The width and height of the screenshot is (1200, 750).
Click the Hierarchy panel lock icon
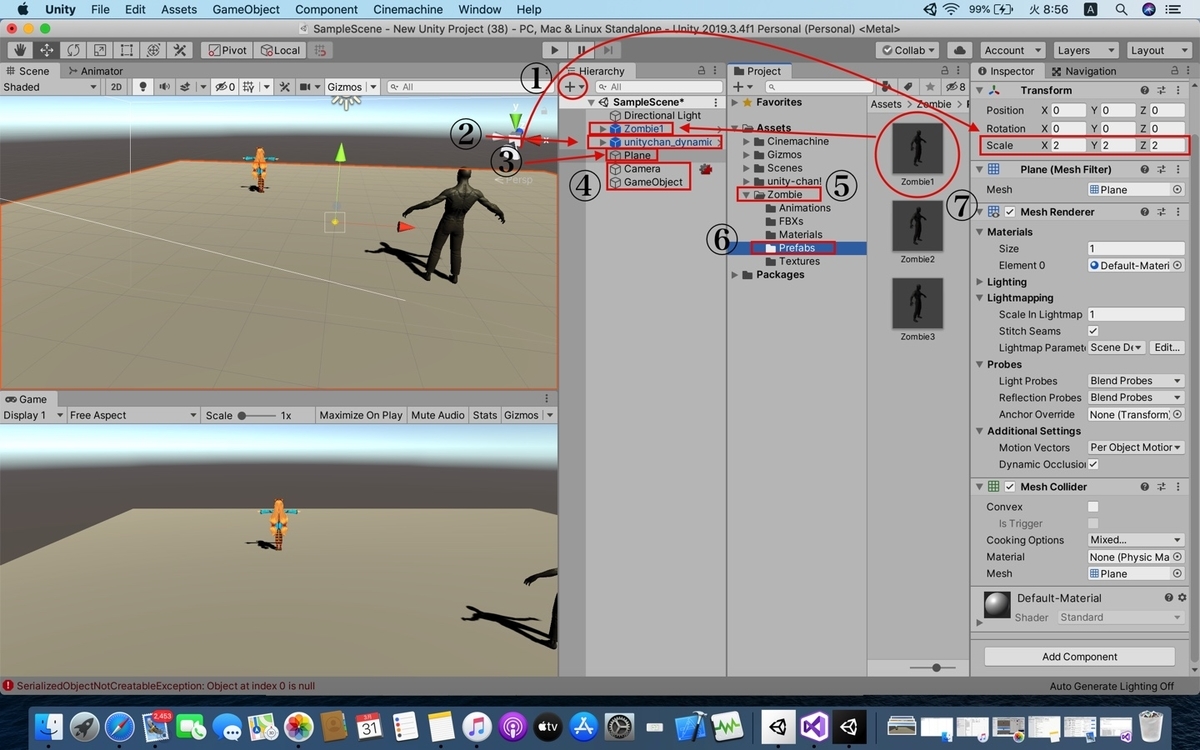click(701, 71)
